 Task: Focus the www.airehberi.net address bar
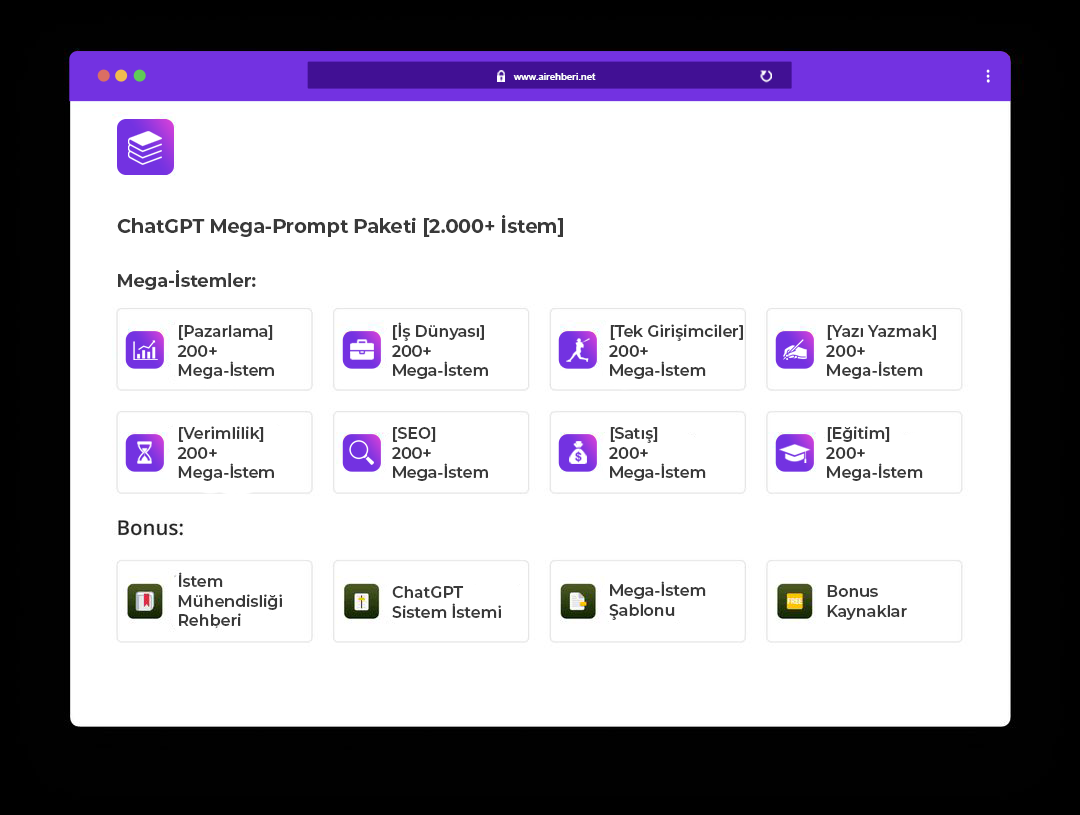click(550, 76)
